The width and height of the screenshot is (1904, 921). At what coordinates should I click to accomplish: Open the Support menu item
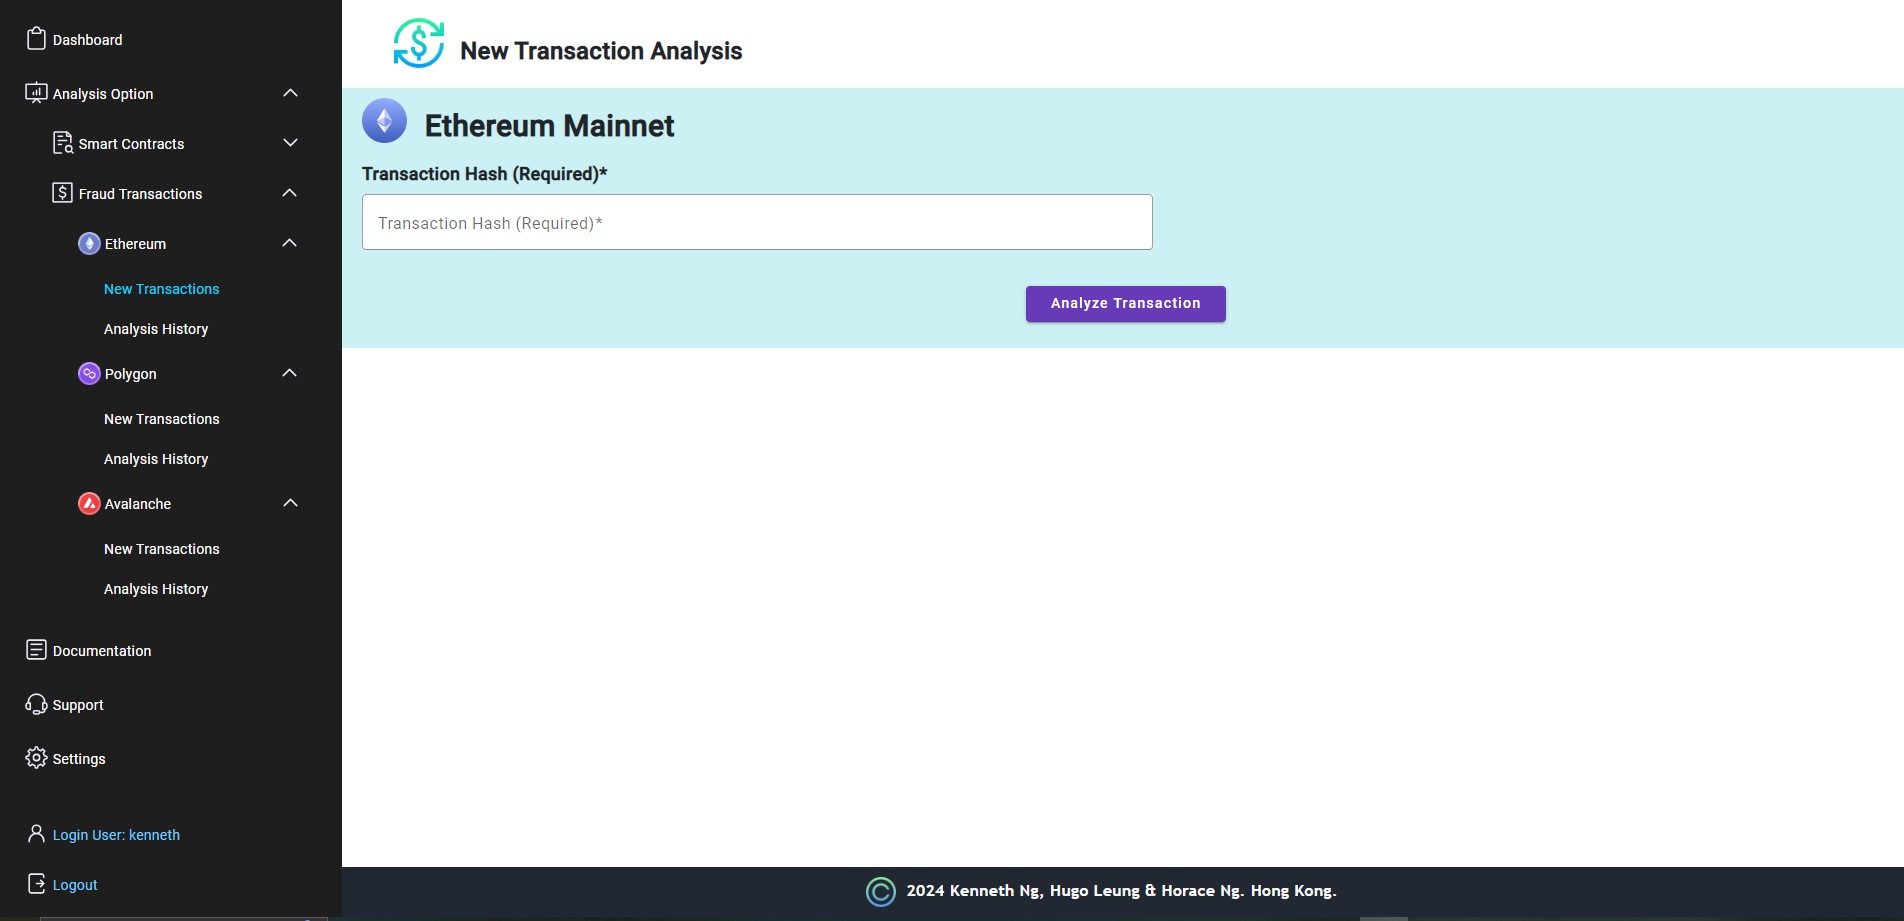[x=78, y=705]
